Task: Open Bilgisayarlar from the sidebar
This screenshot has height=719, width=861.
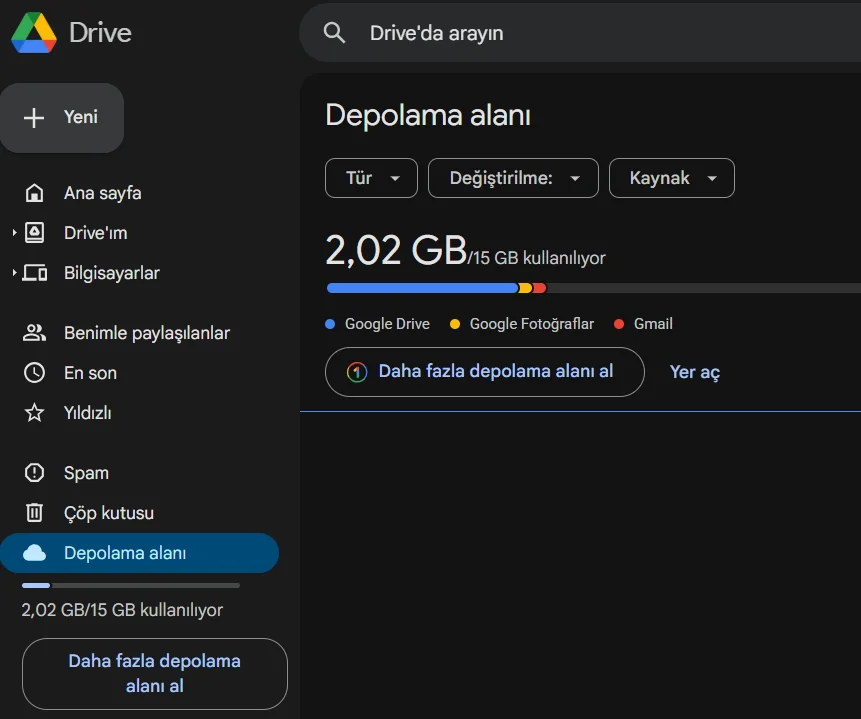Action: [x=111, y=273]
